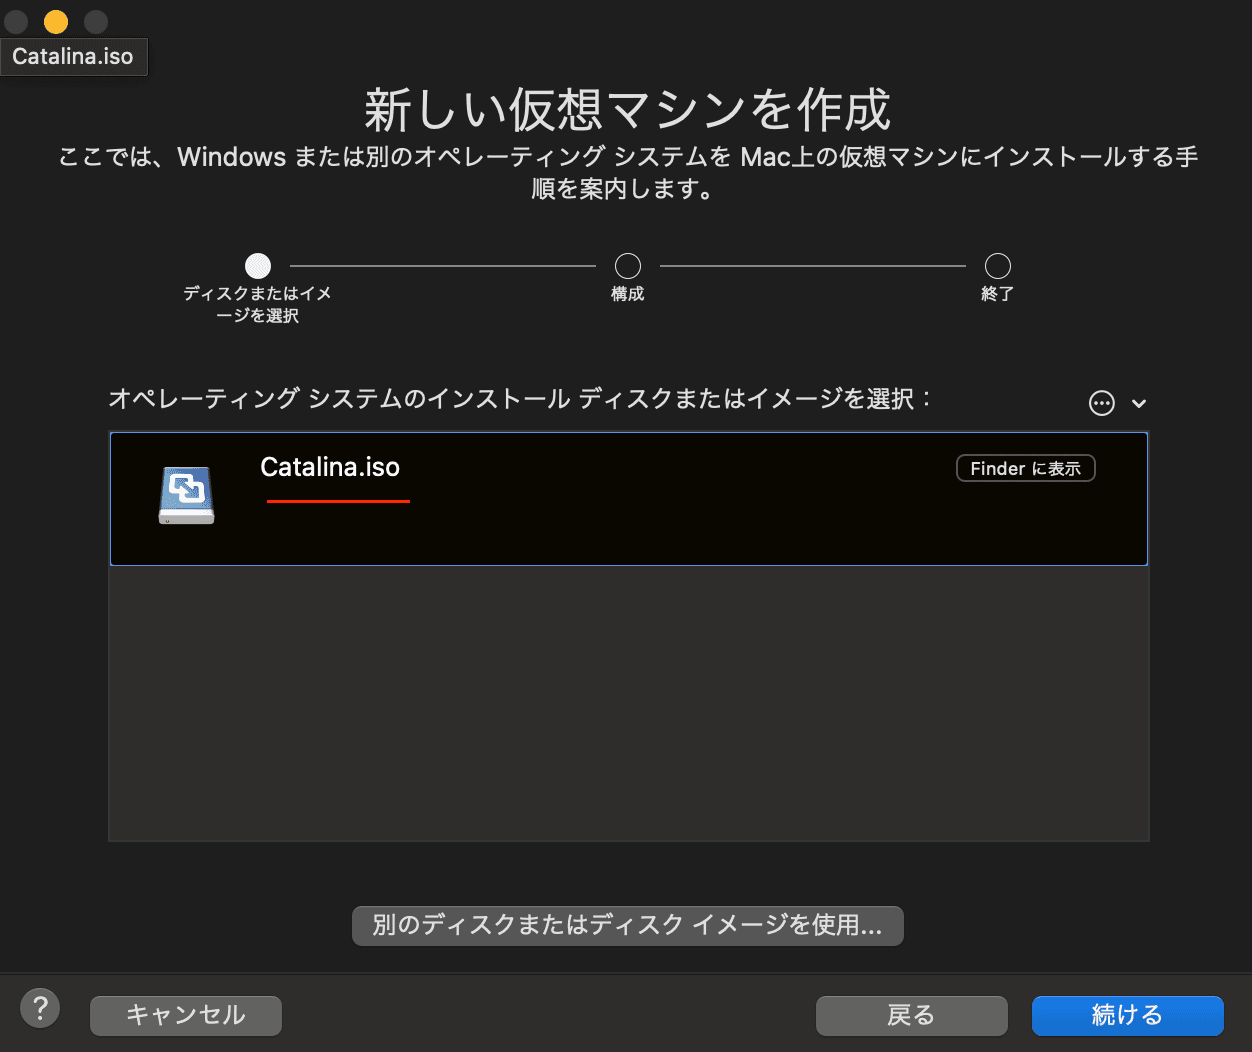
Task: Click the filled ディスクまたはイメージを選択 step circle
Action: pos(257,265)
